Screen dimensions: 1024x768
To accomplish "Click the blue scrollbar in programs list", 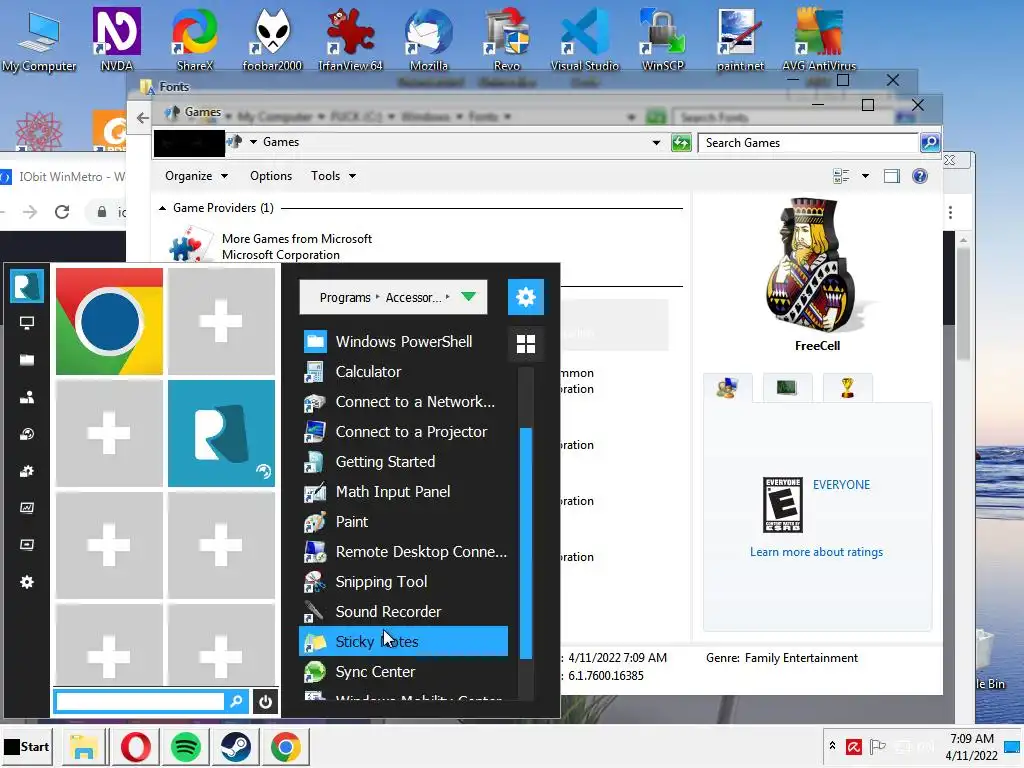I will 526,543.
